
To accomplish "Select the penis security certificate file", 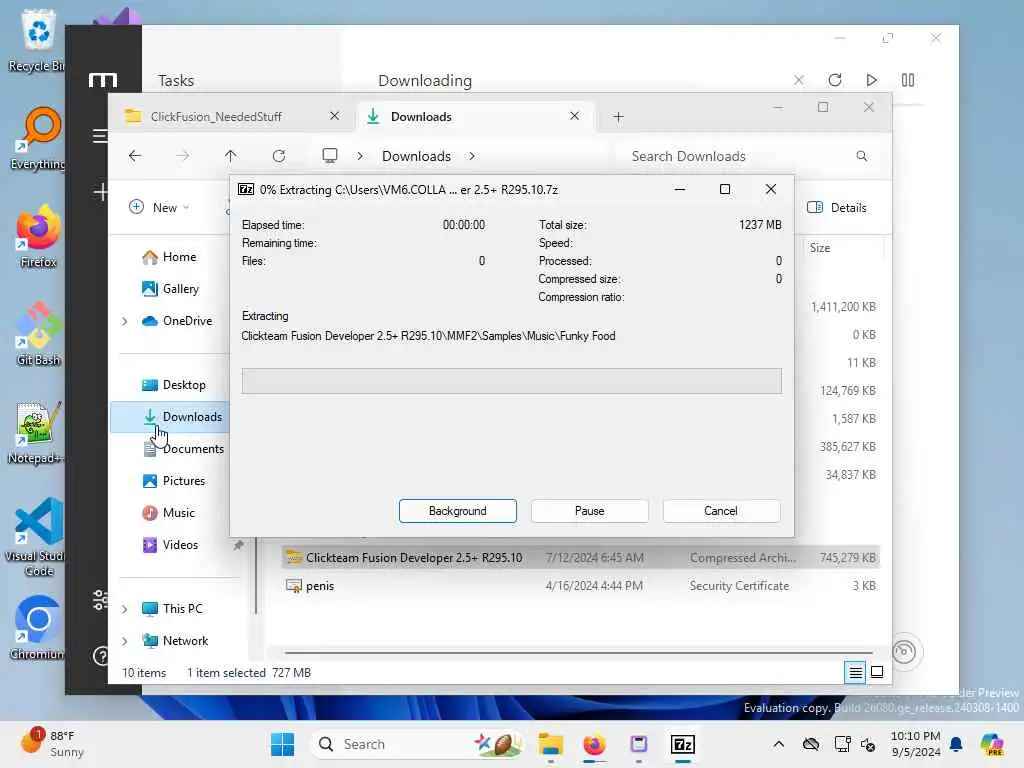I will pyautogui.click(x=581, y=586).
